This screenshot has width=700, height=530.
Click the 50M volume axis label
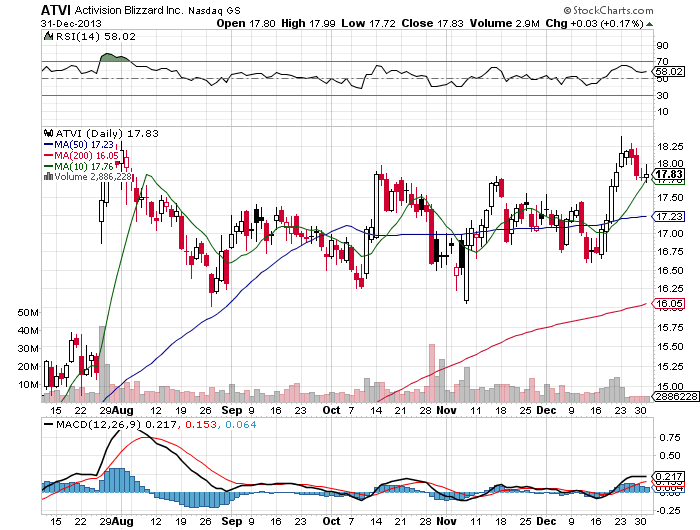28,313
